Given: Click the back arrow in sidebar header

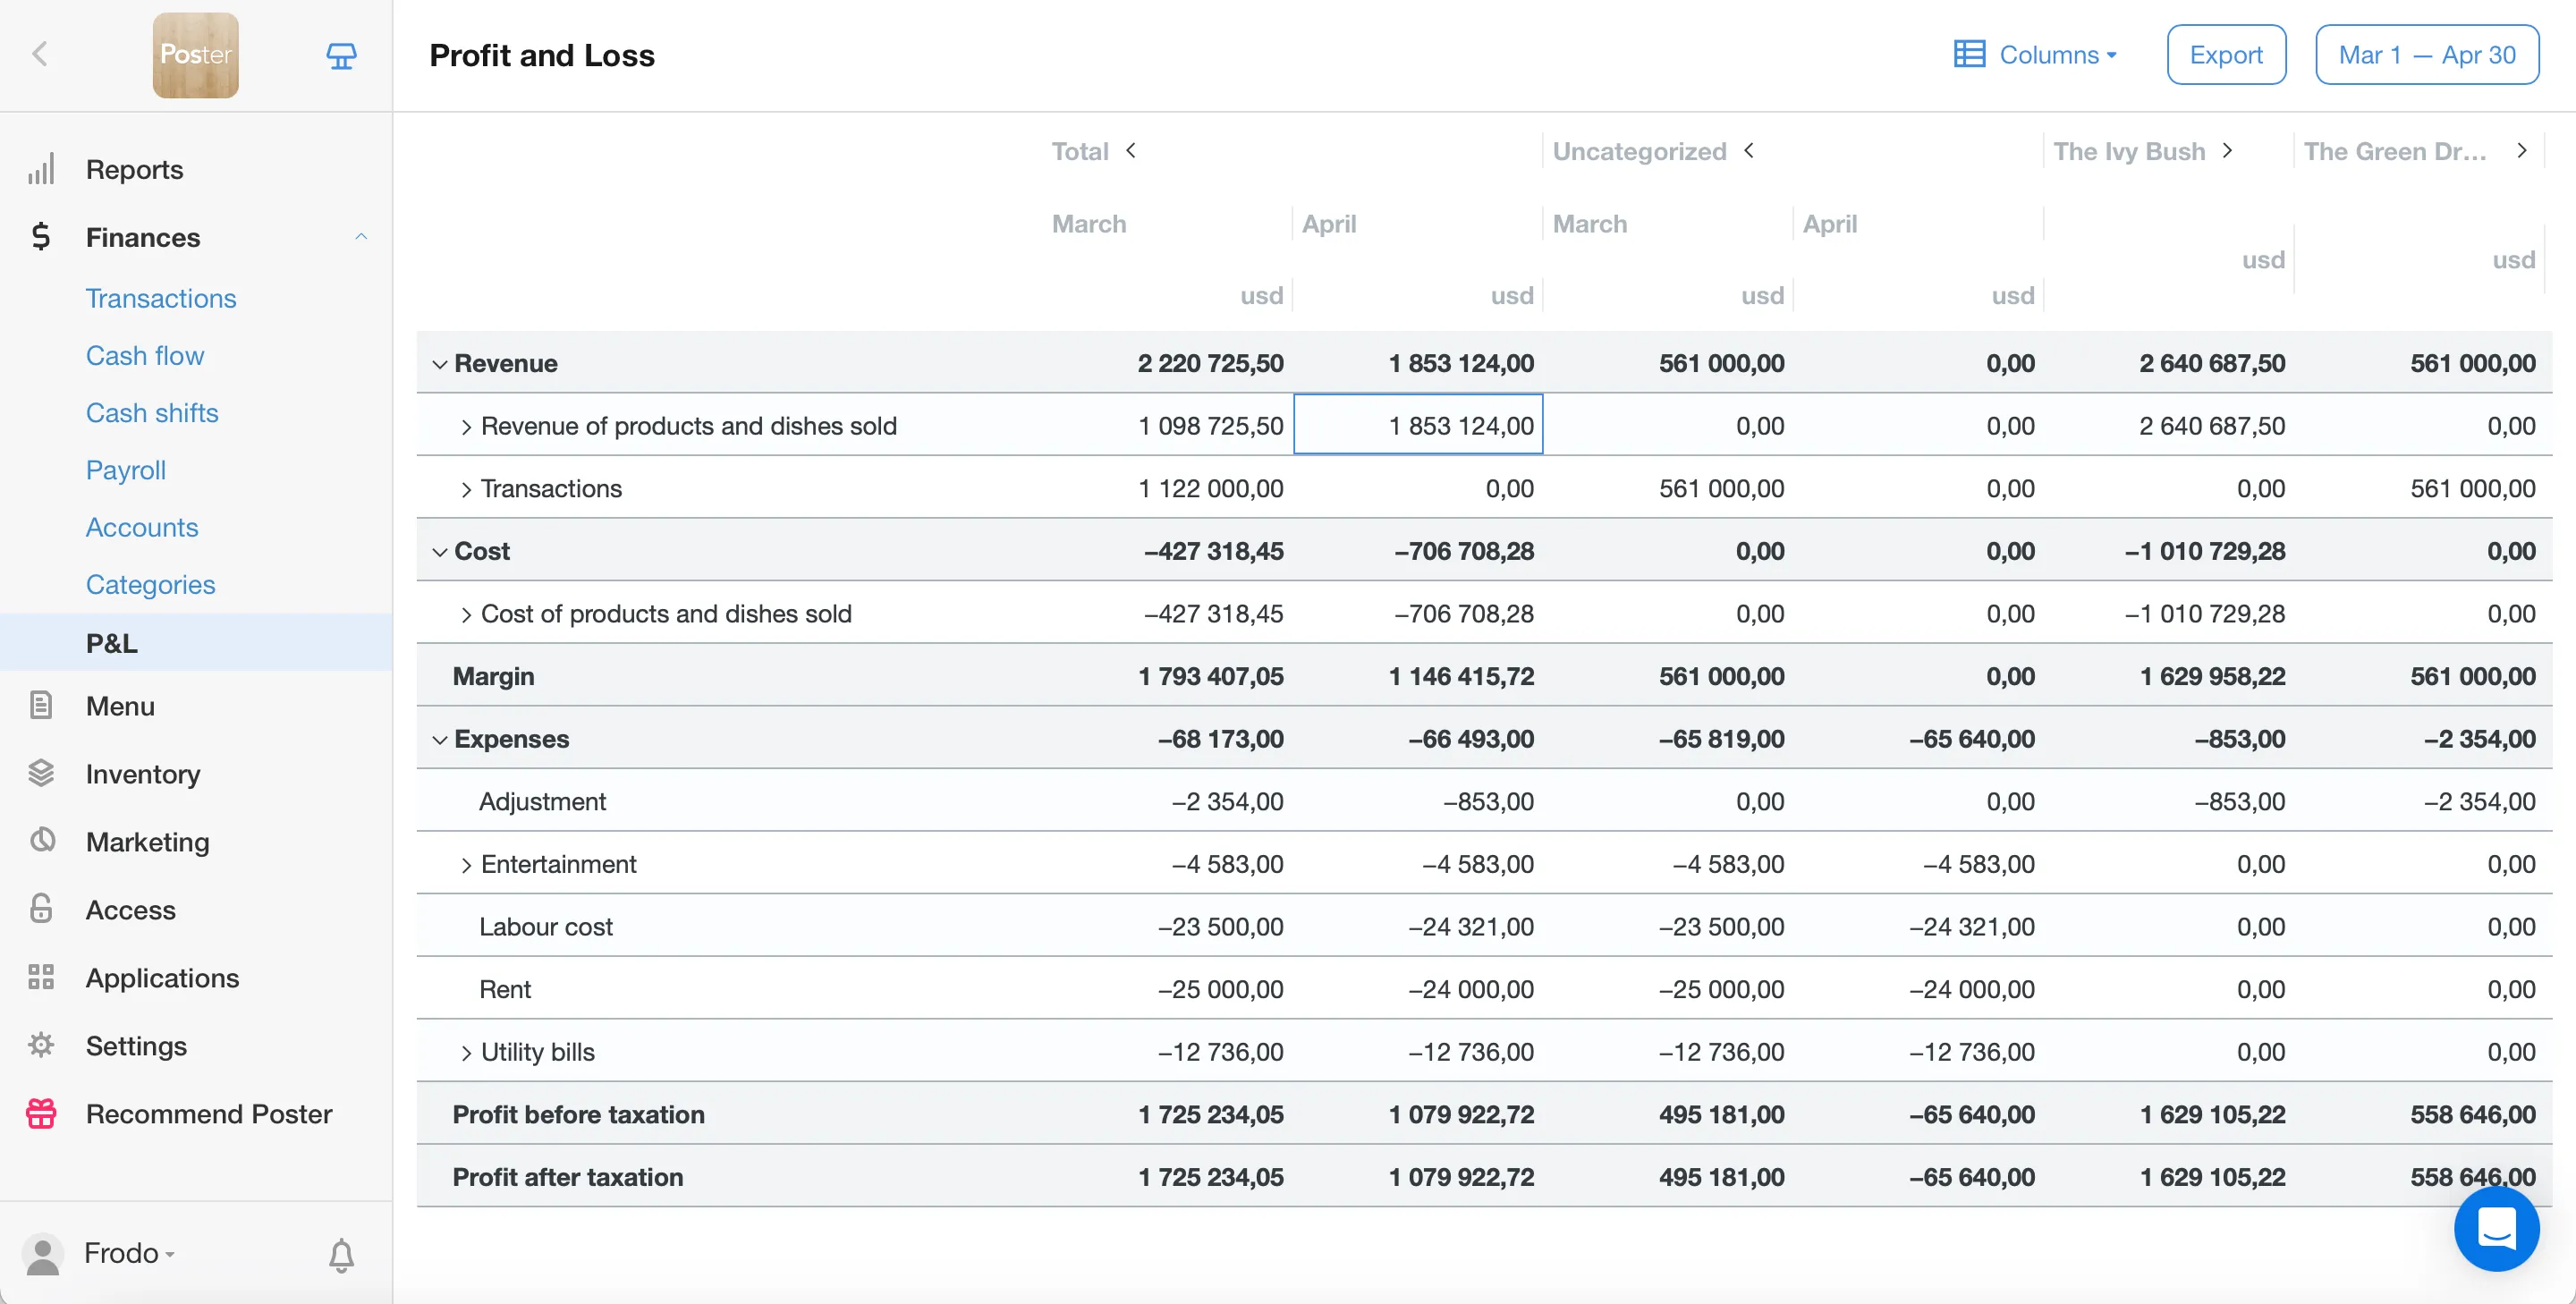Looking at the screenshot, I should pos(40,54).
